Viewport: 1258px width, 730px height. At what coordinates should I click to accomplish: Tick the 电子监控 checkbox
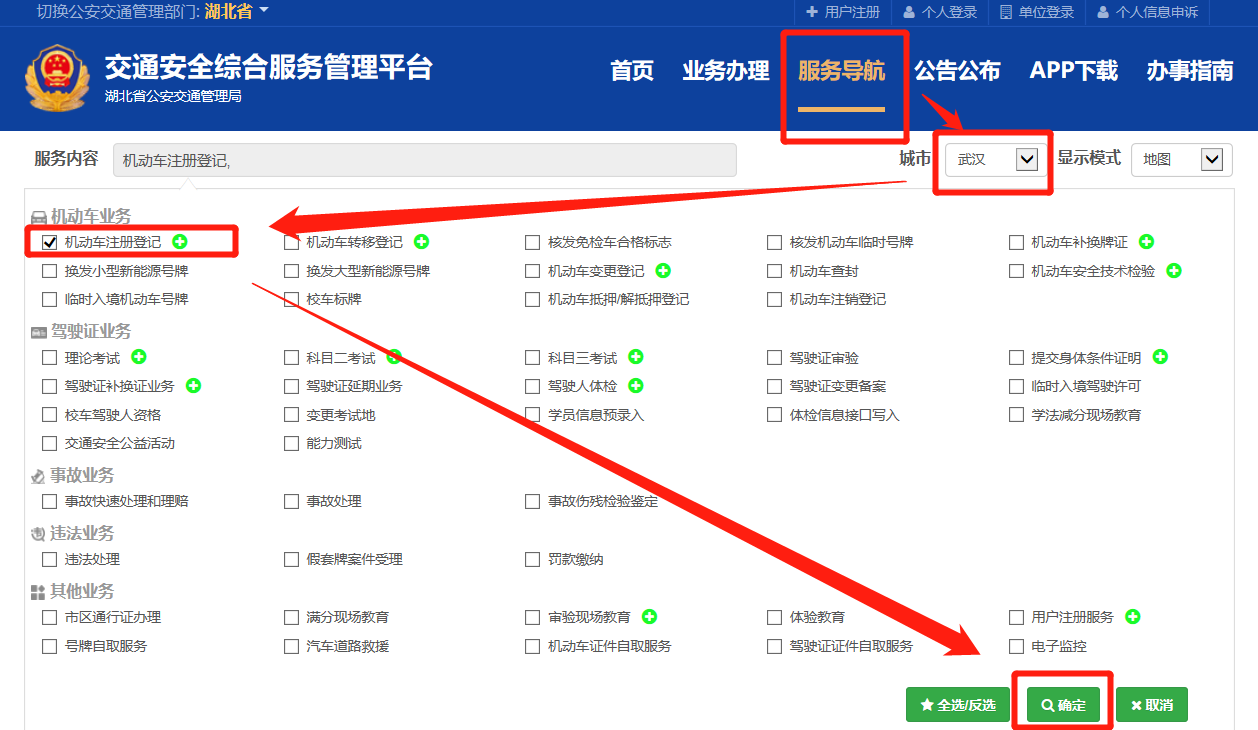click(1017, 646)
